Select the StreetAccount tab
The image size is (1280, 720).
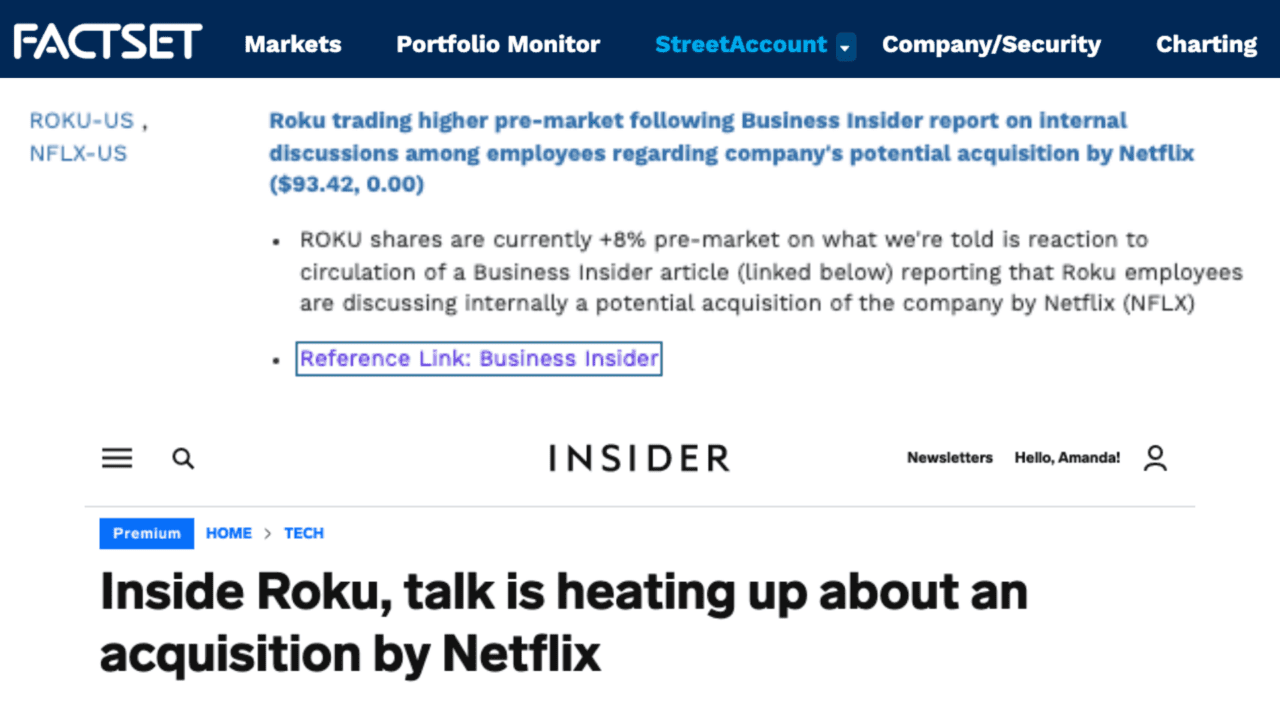point(741,44)
